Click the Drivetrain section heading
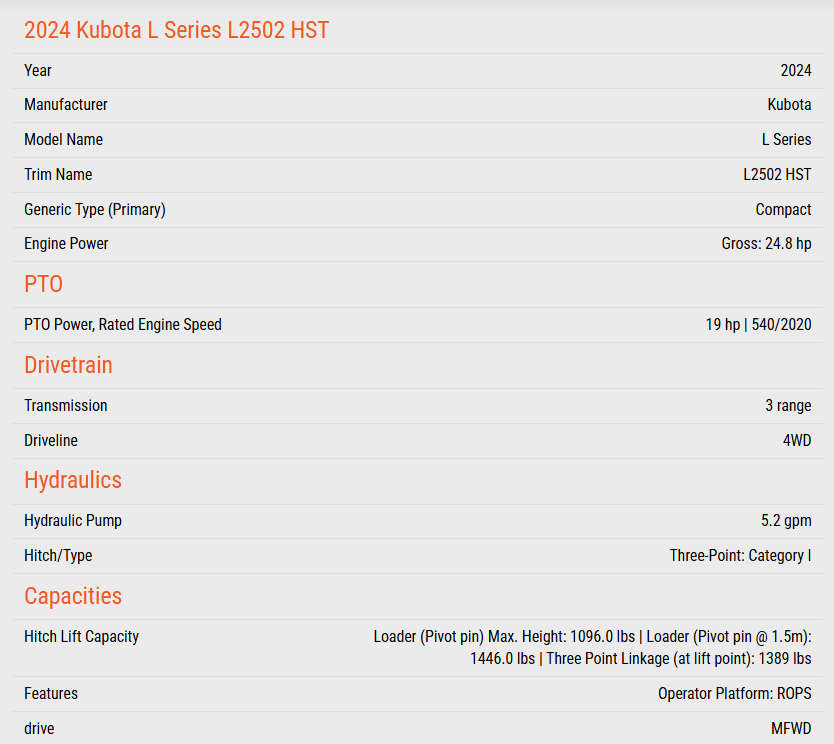The width and height of the screenshot is (834, 744). 68,365
